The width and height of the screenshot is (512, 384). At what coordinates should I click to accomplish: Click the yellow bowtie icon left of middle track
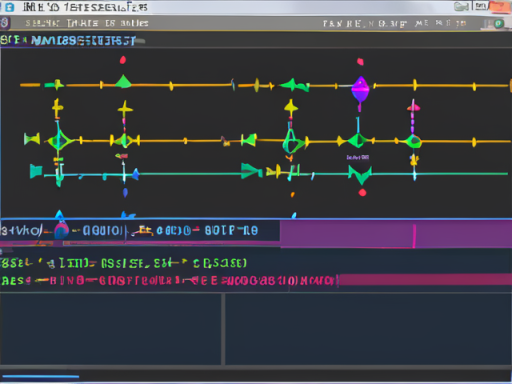coord(32,139)
